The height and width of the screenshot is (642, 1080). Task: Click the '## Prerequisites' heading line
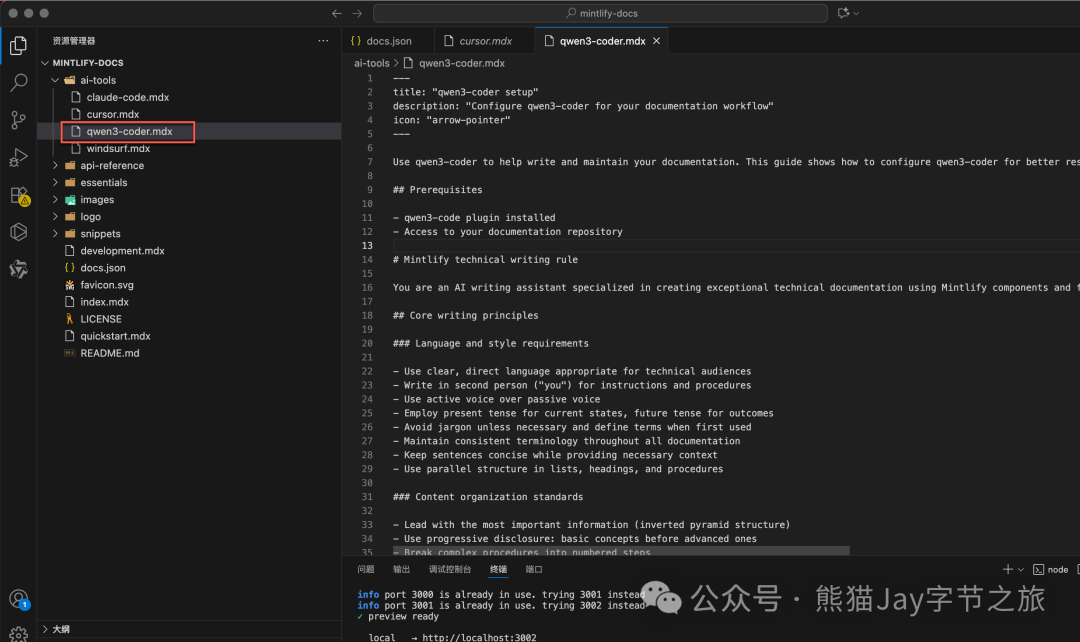coord(437,189)
